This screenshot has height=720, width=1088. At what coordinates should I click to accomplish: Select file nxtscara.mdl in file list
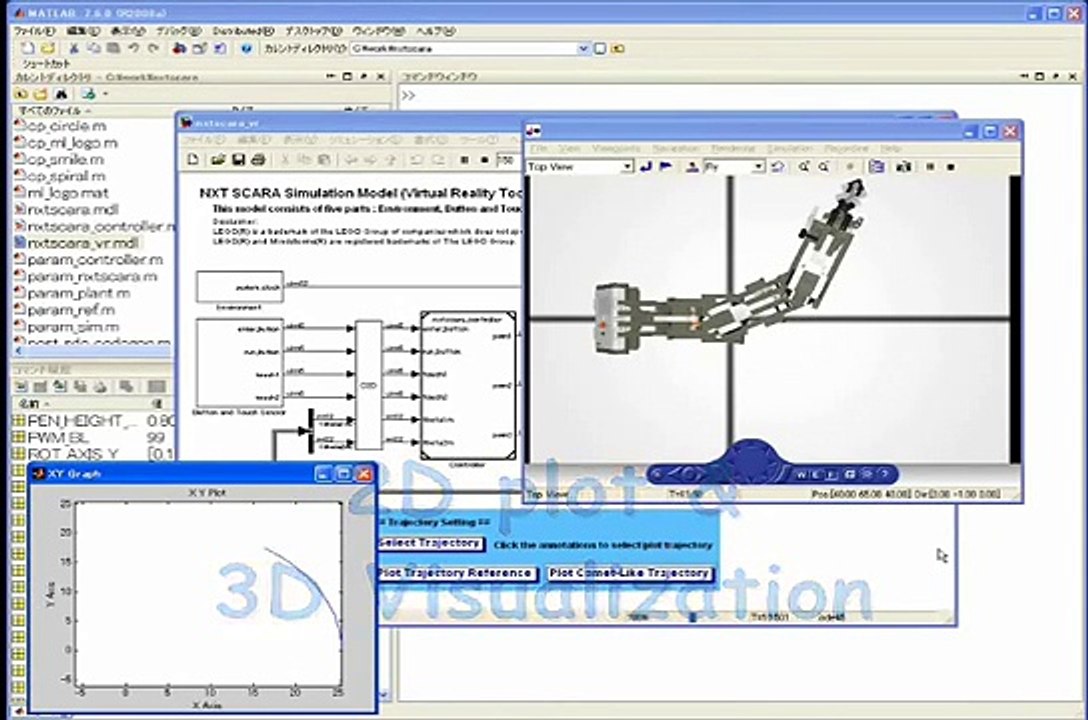pyautogui.click(x=67, y=209)
